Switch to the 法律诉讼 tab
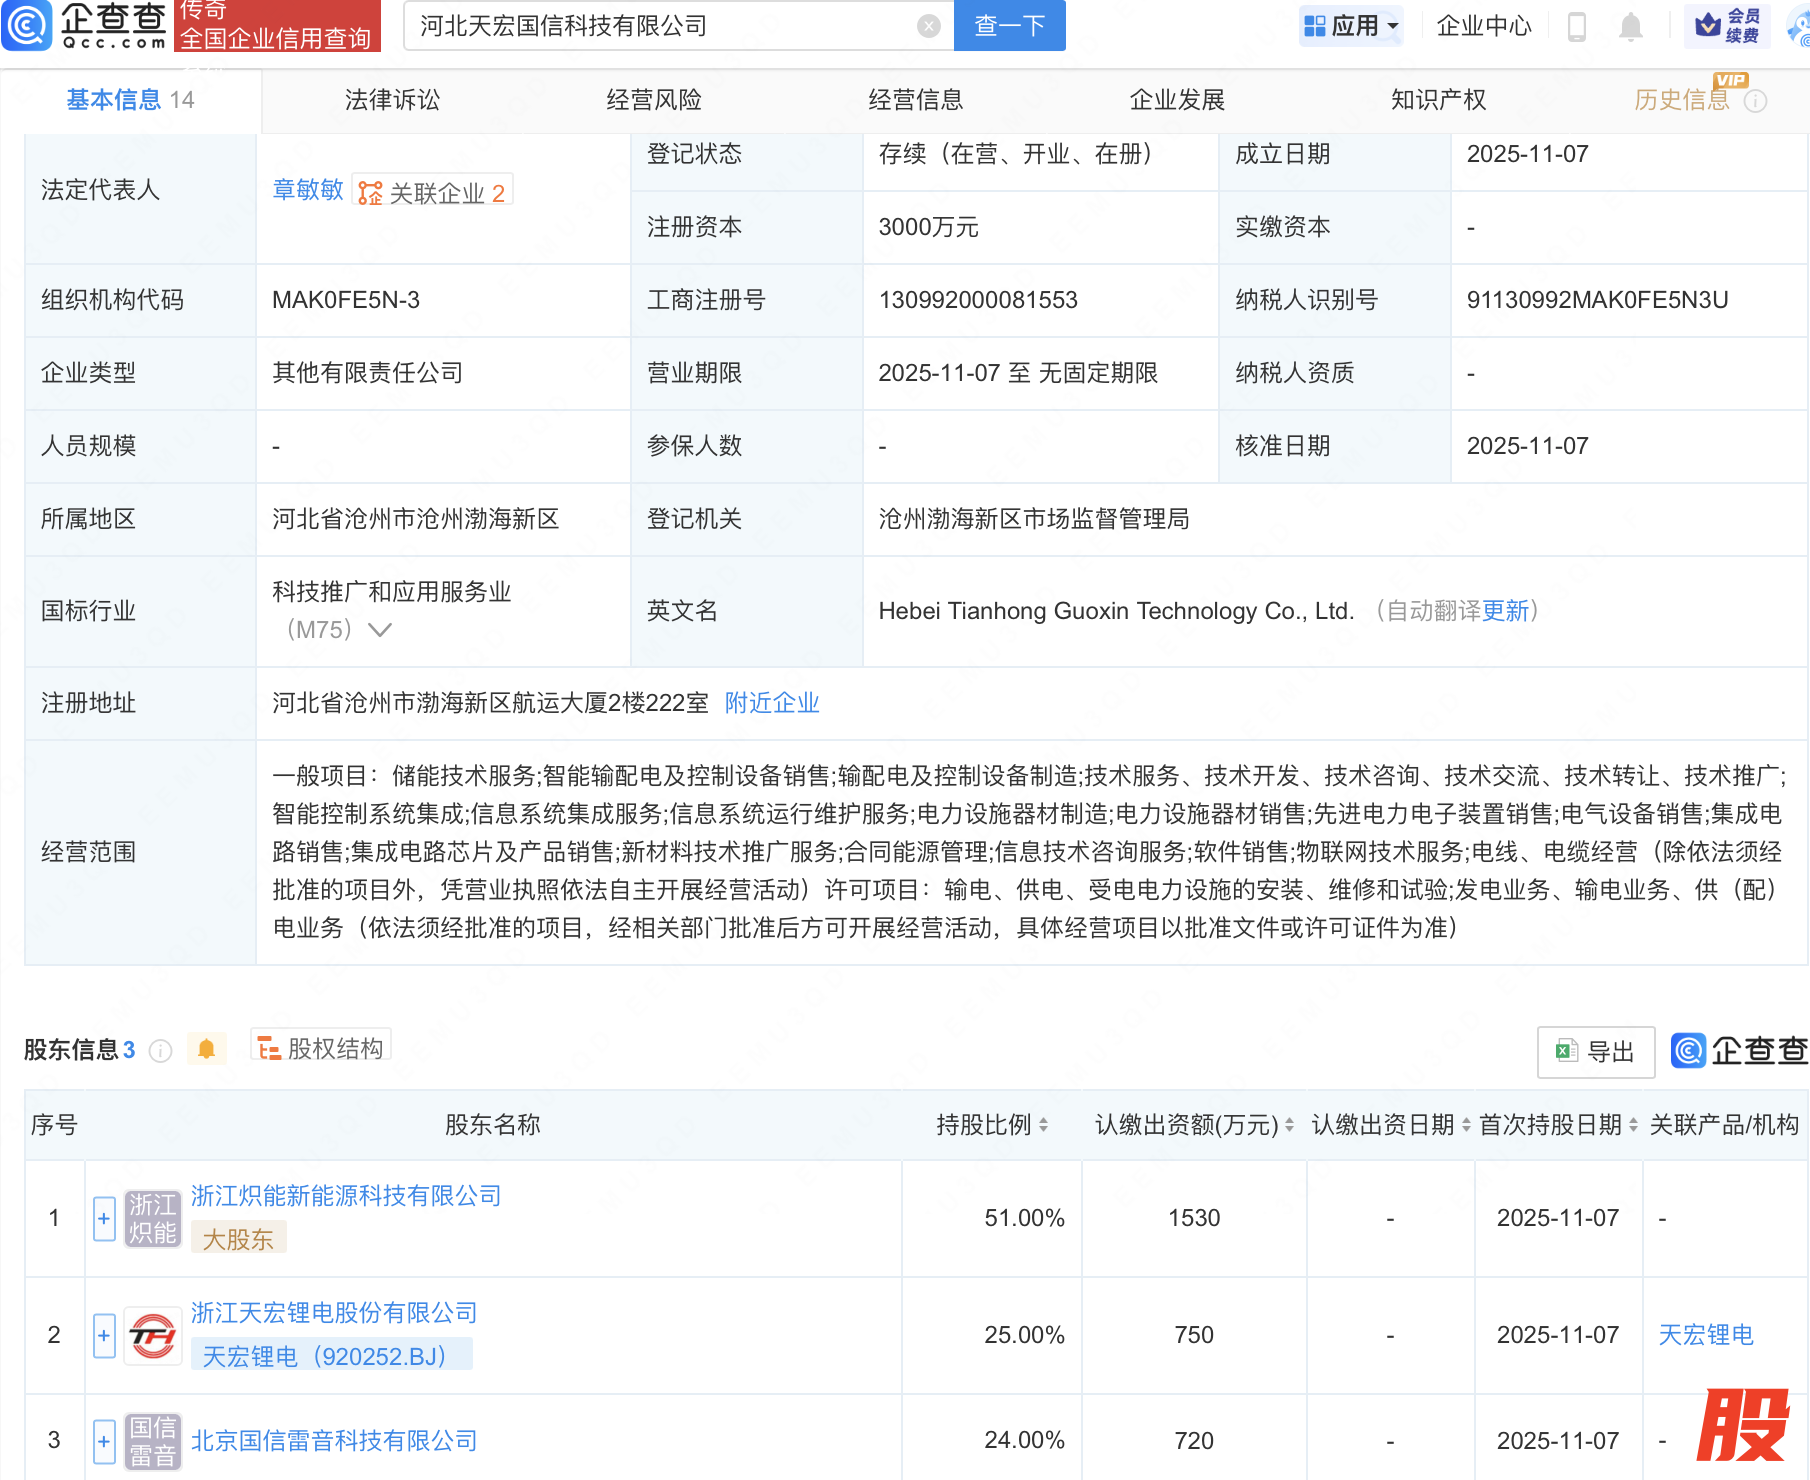 pyautogui.click(x=392, y=100)
